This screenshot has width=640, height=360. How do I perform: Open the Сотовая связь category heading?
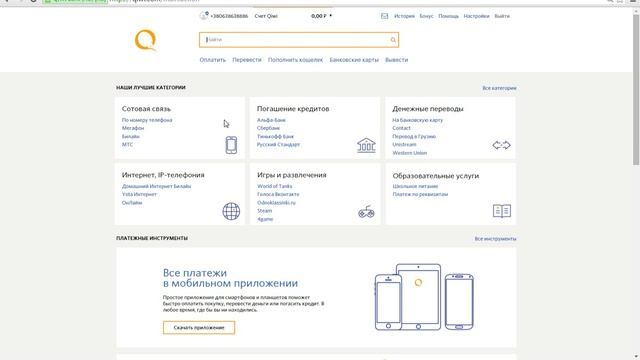[x=146, y=109]
